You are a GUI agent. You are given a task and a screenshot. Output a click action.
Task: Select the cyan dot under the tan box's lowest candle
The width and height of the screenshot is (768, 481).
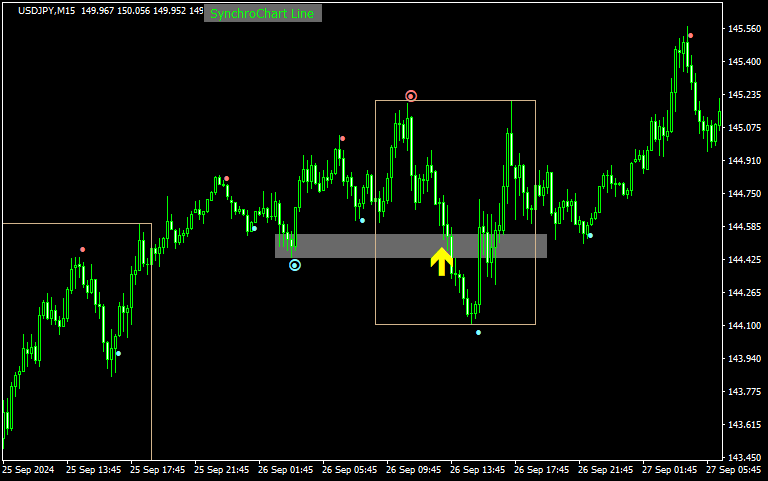(x=478, y=332)
